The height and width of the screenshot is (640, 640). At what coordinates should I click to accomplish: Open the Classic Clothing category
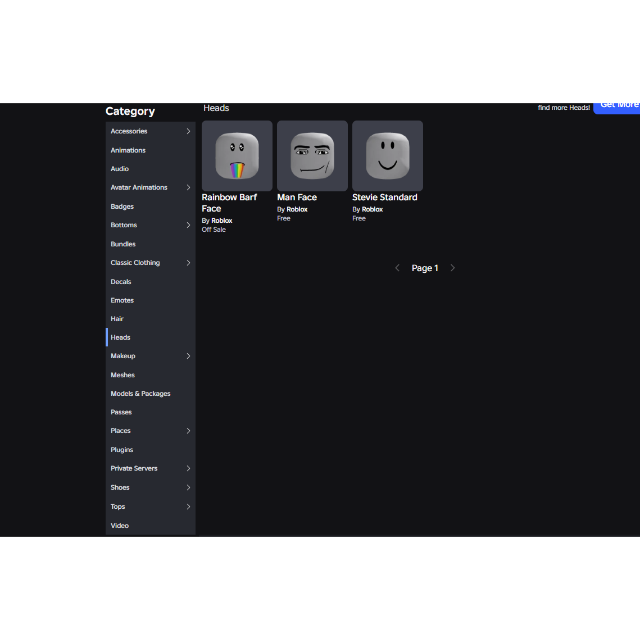(151, 262)
